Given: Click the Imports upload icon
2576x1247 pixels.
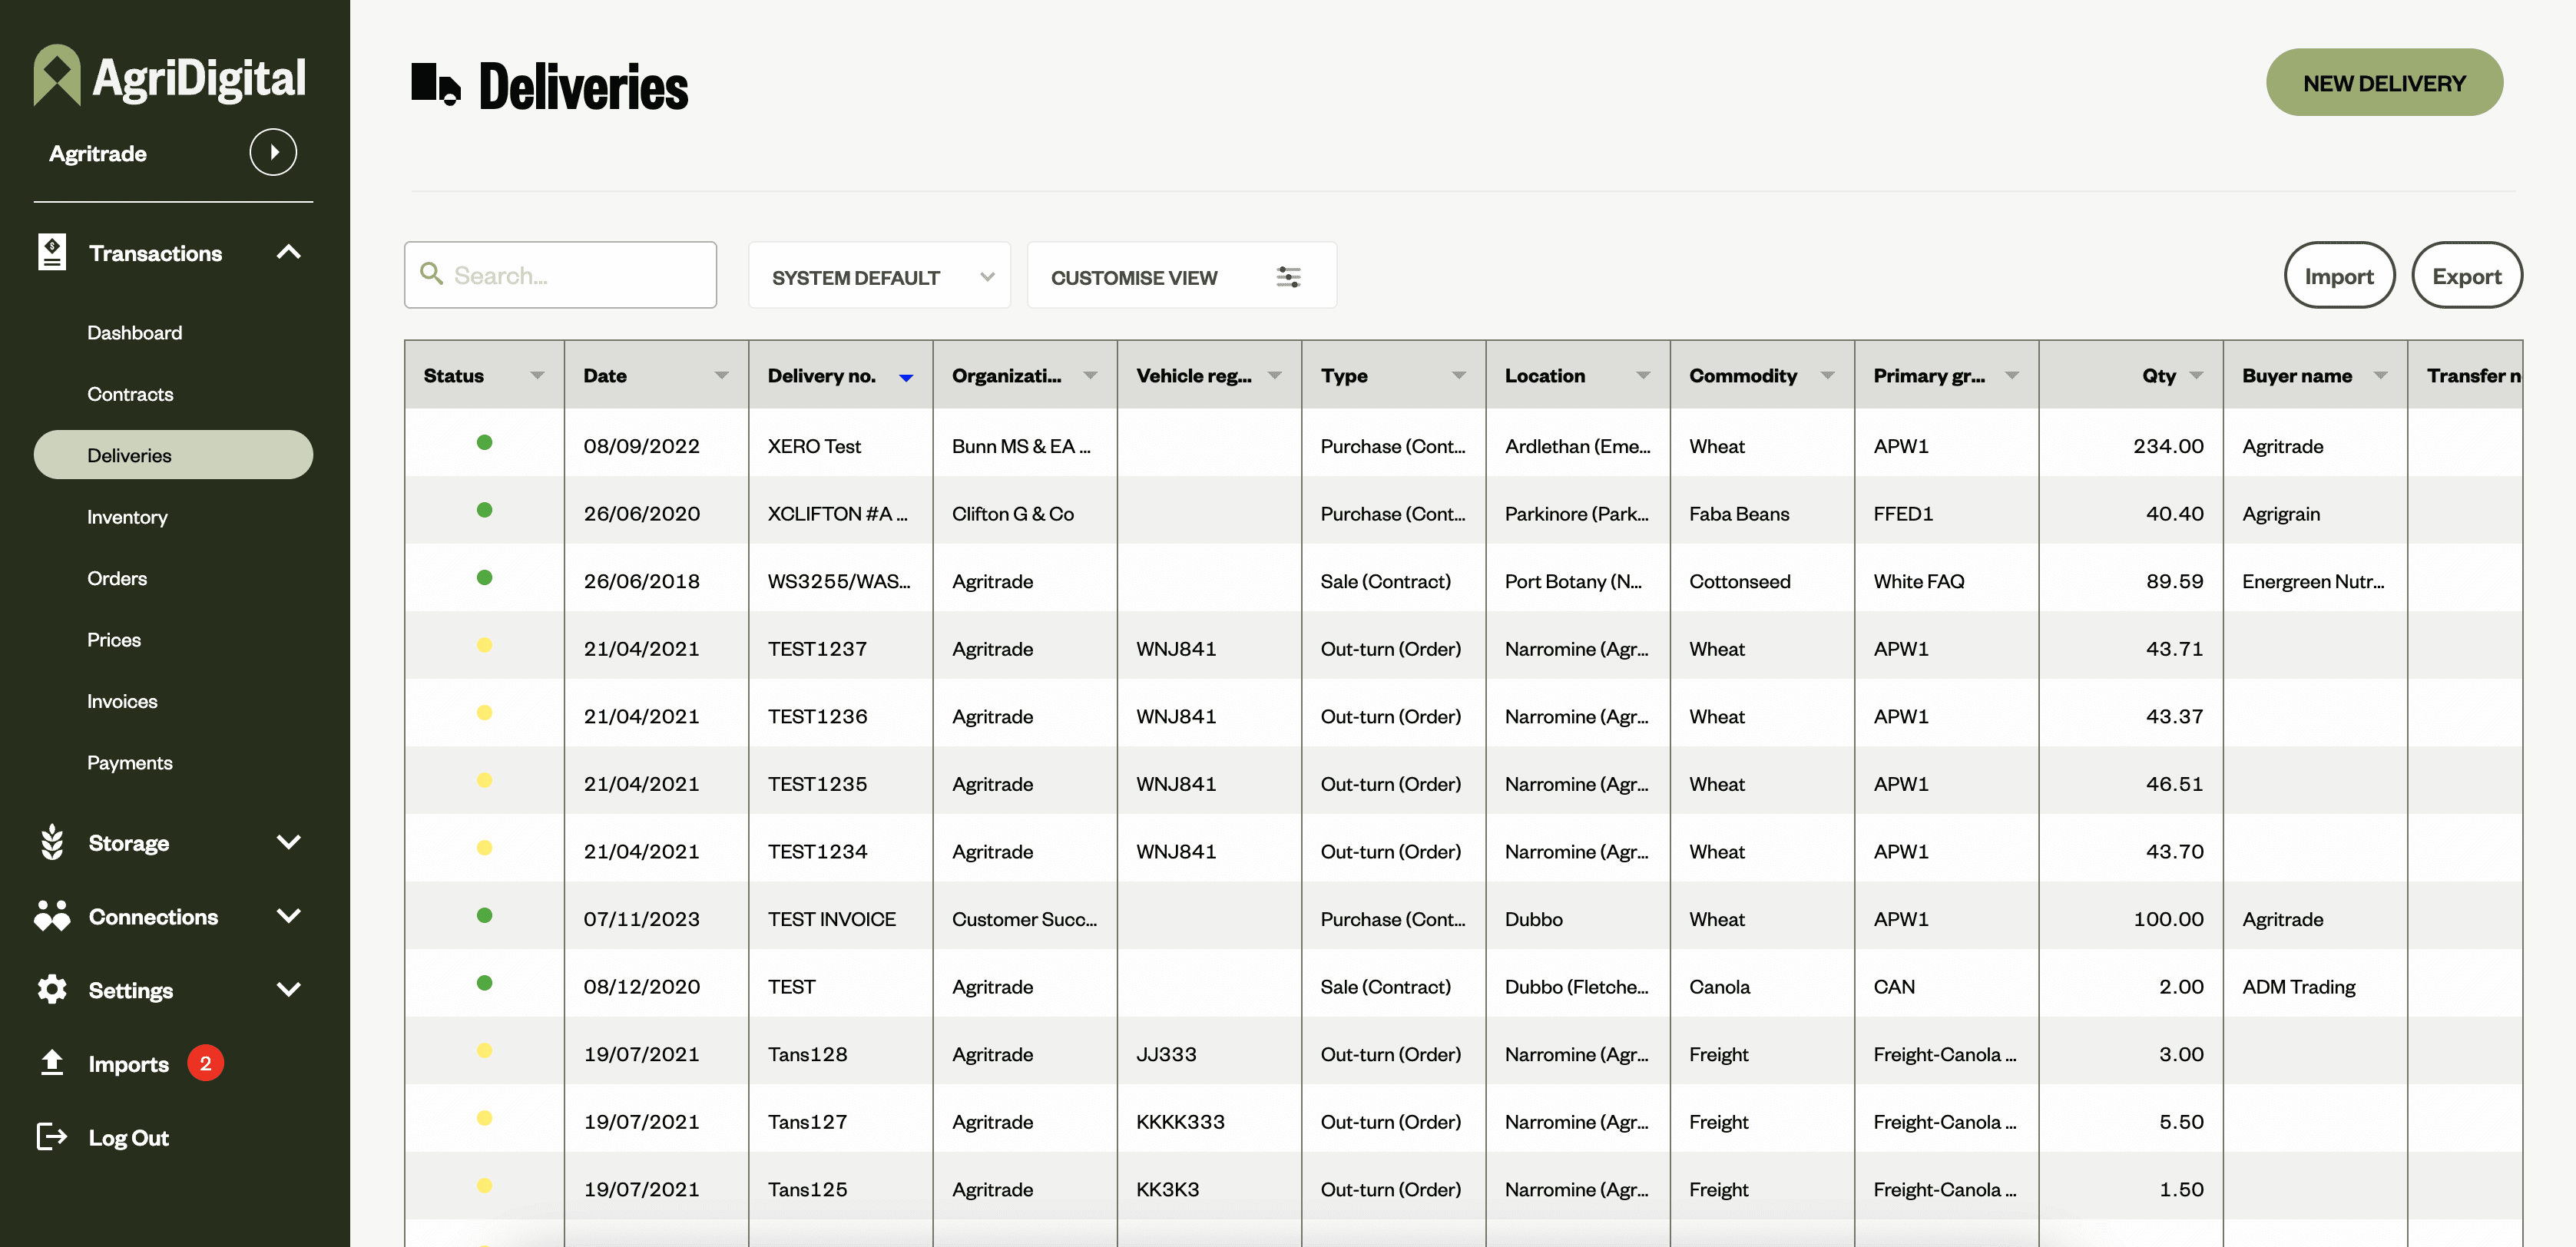Looking at the screenshot, I should (x=52, y=1063).
